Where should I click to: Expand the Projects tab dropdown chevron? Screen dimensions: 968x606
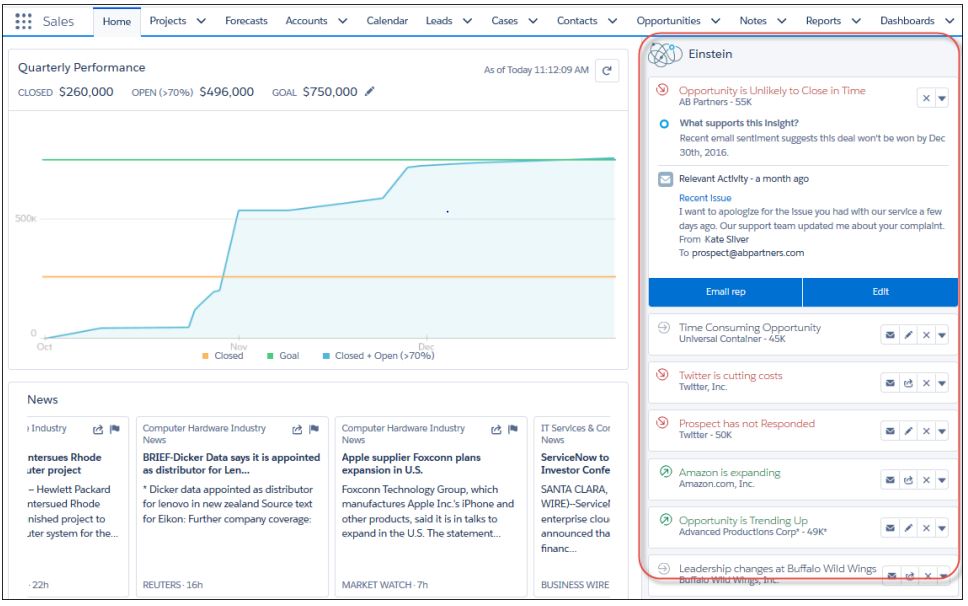coord(201,21)
